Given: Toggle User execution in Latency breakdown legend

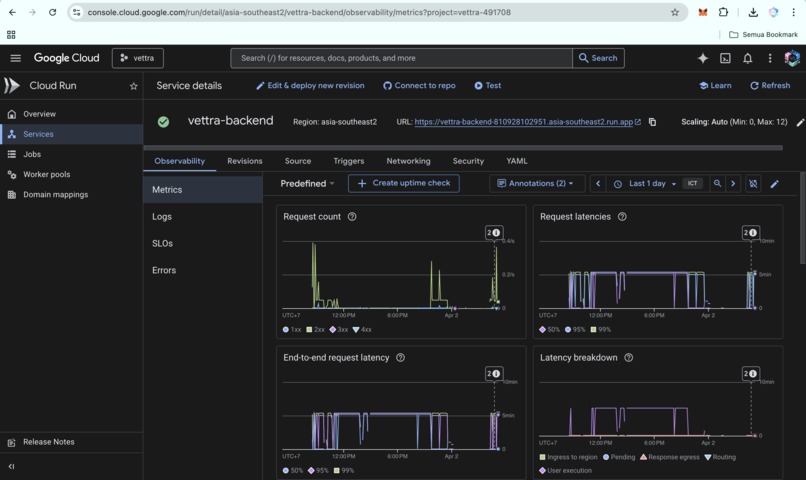Looking at the screenshot, I should [565, 470].
